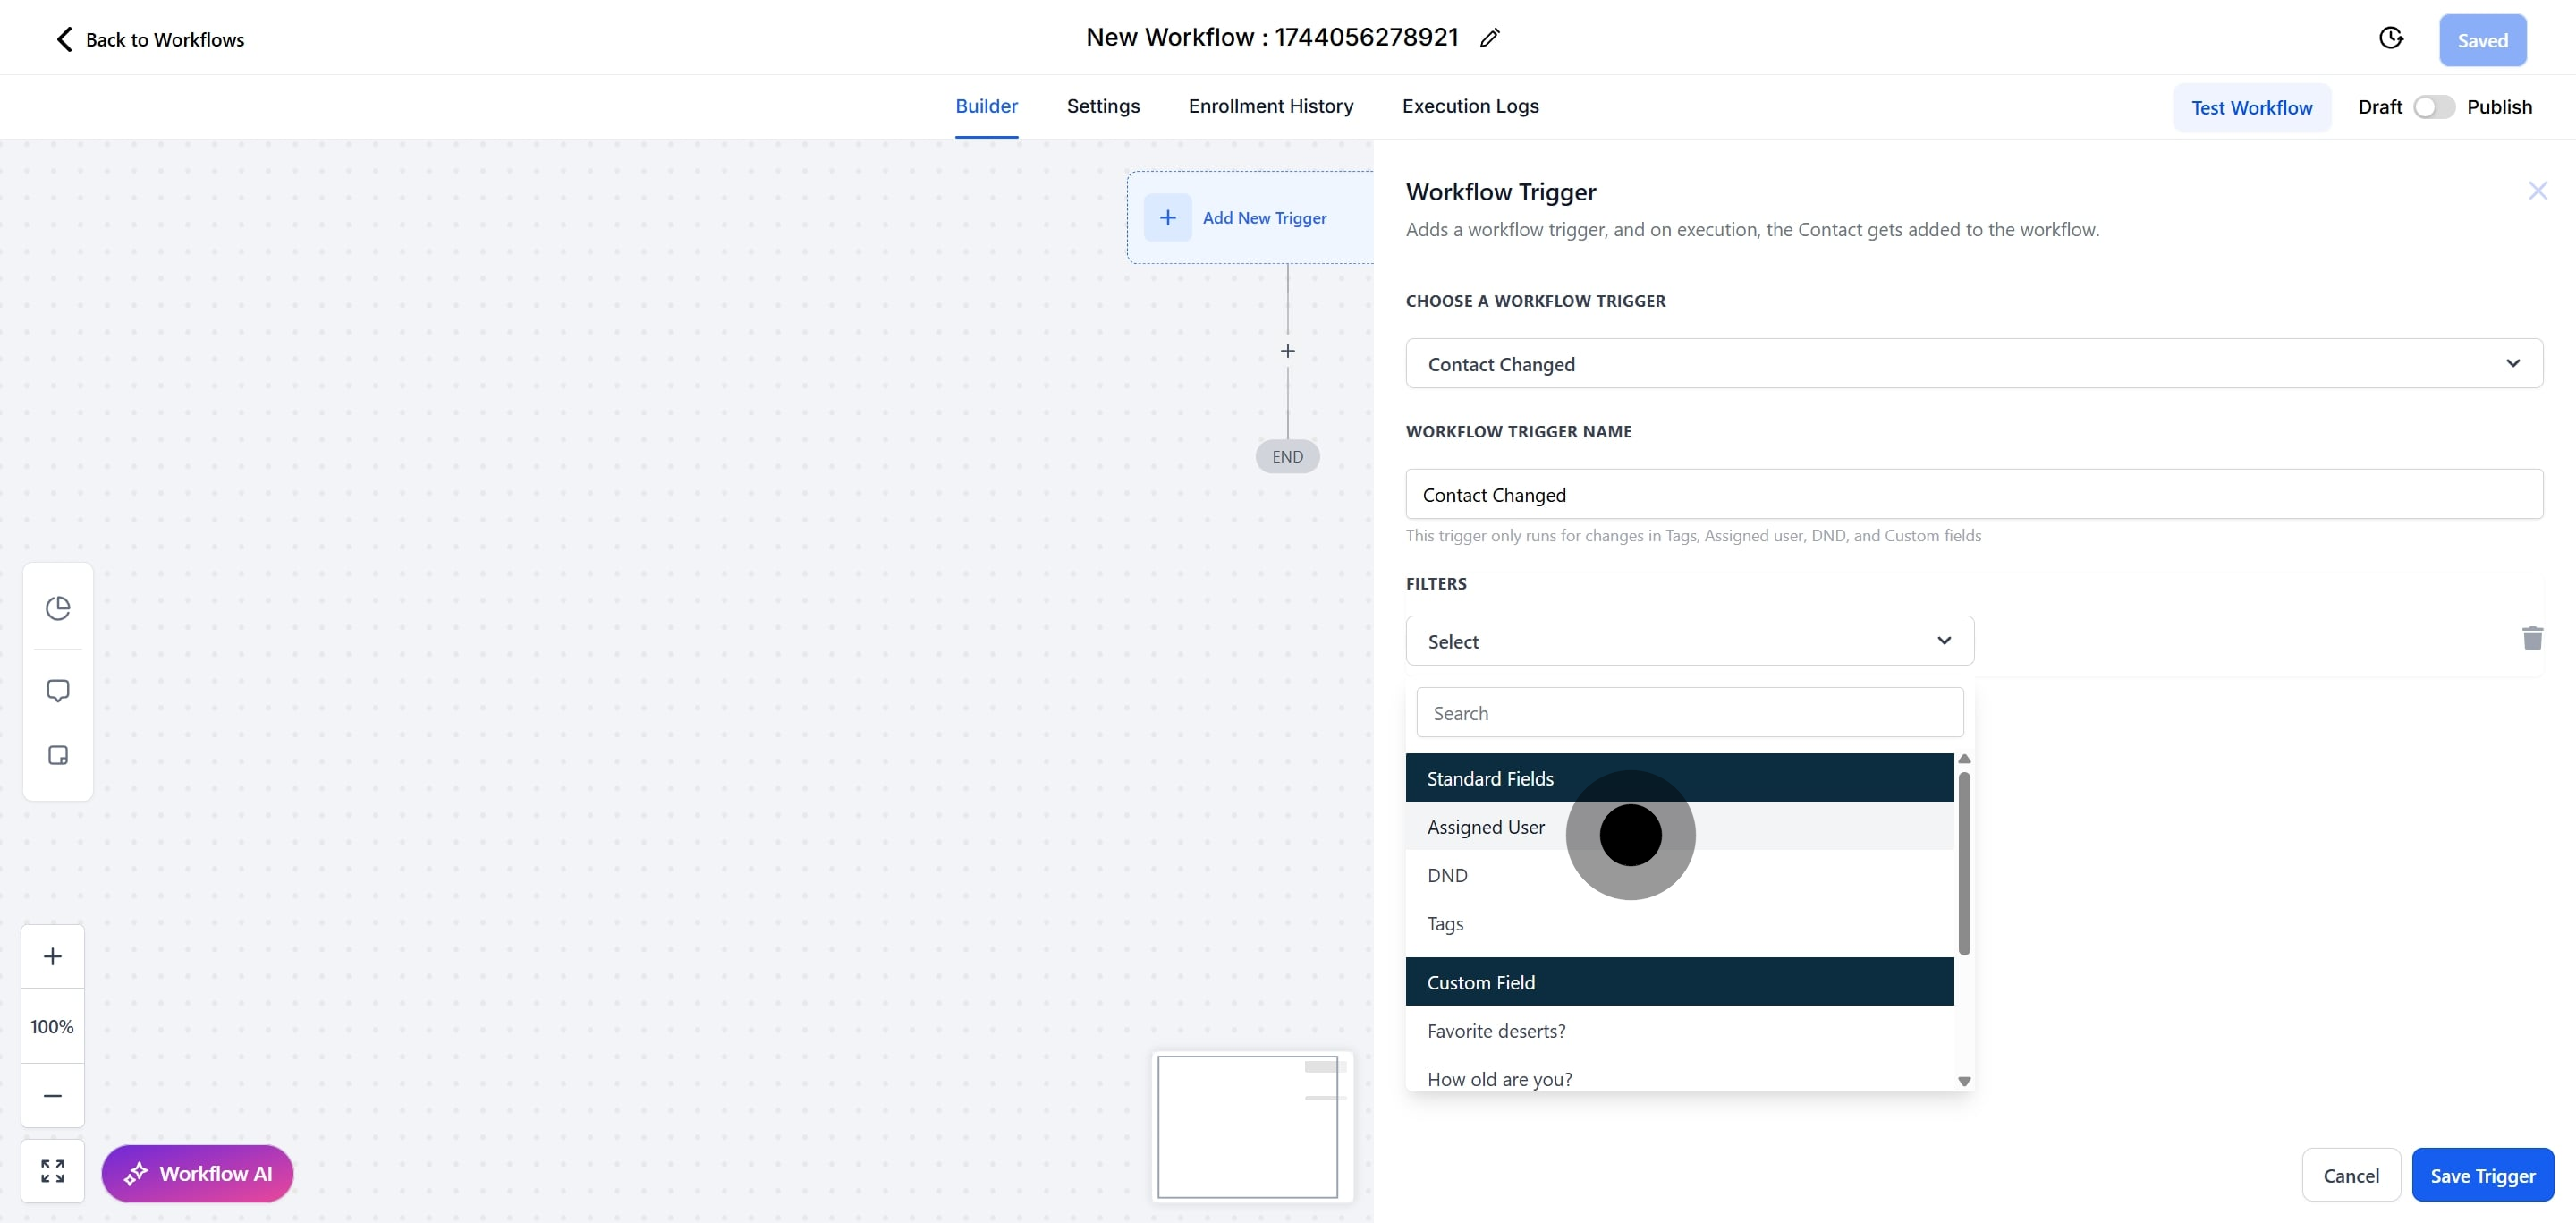Open the stats pie chart icon
The height and width of the screenshot is (1223, 2576).
58,608
